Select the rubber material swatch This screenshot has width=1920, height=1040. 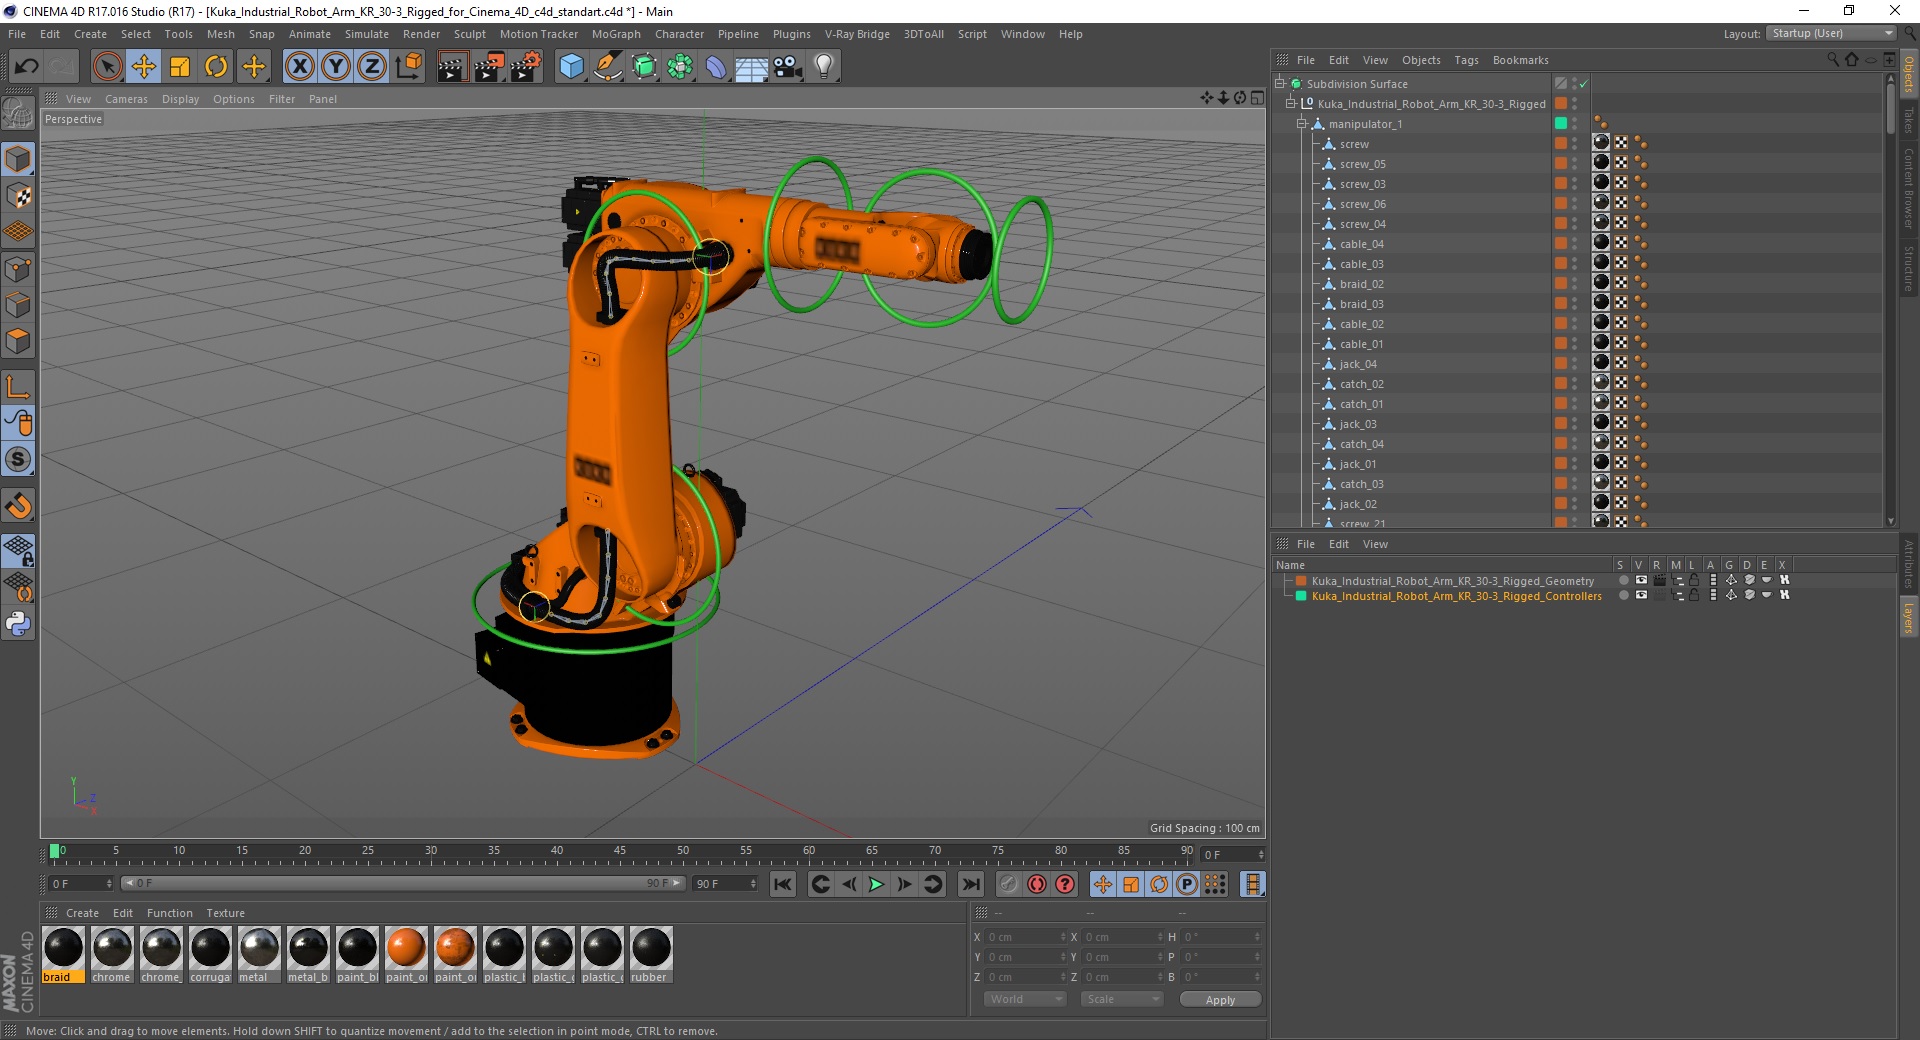[x=651, y=955]
